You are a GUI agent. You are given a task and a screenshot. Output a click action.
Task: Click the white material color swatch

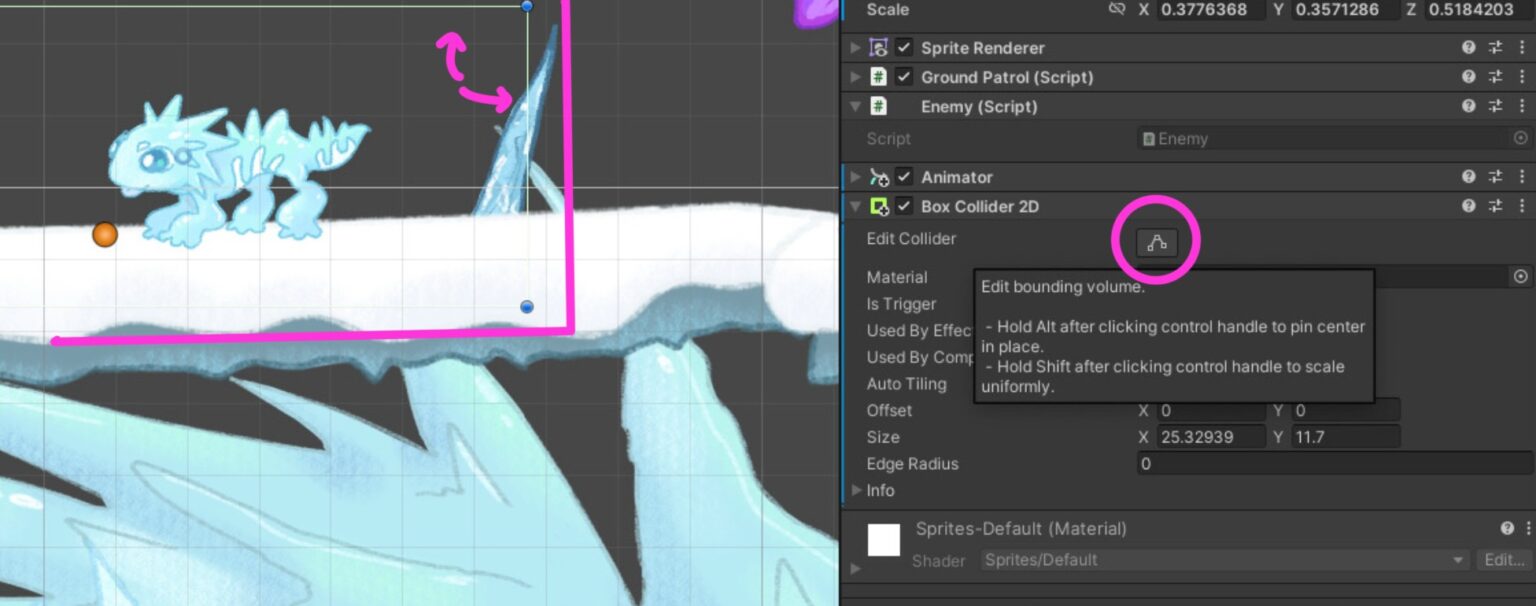coord(884,540)
